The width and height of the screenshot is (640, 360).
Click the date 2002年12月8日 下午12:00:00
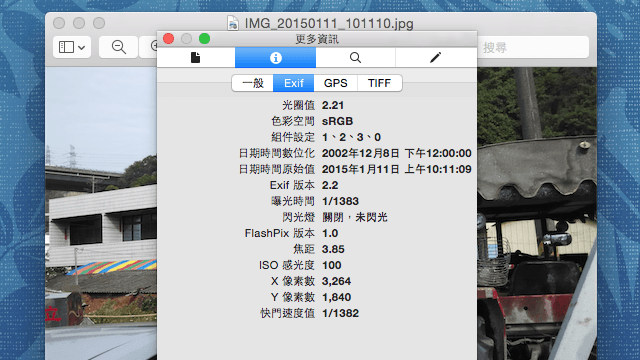tap(396, 153)
